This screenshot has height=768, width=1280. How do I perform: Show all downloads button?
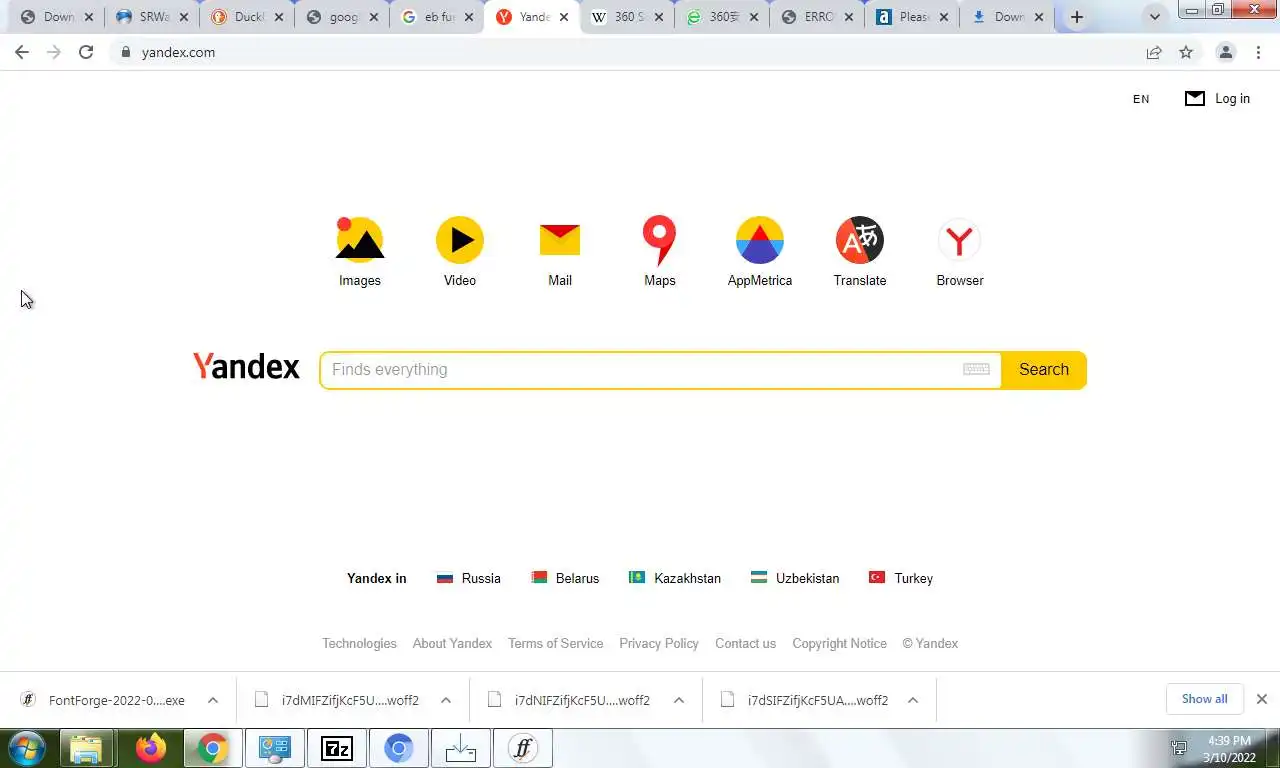(x=1204, y=699)
